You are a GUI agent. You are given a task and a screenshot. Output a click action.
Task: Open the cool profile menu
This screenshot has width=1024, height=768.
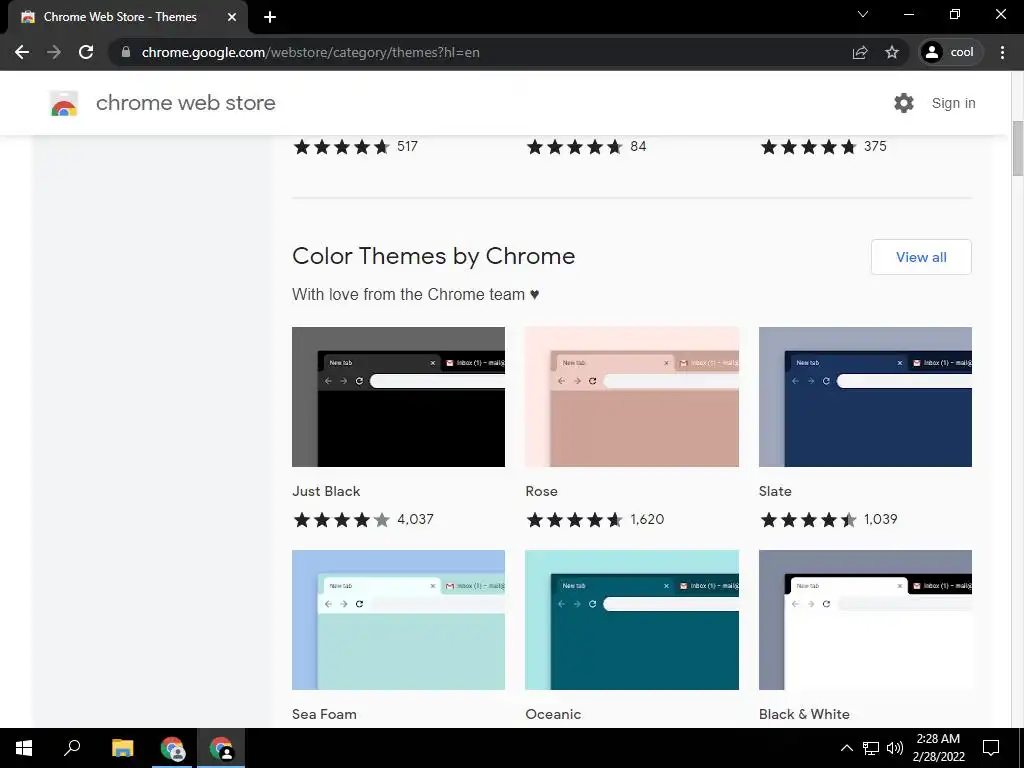[x=950, y=52]
